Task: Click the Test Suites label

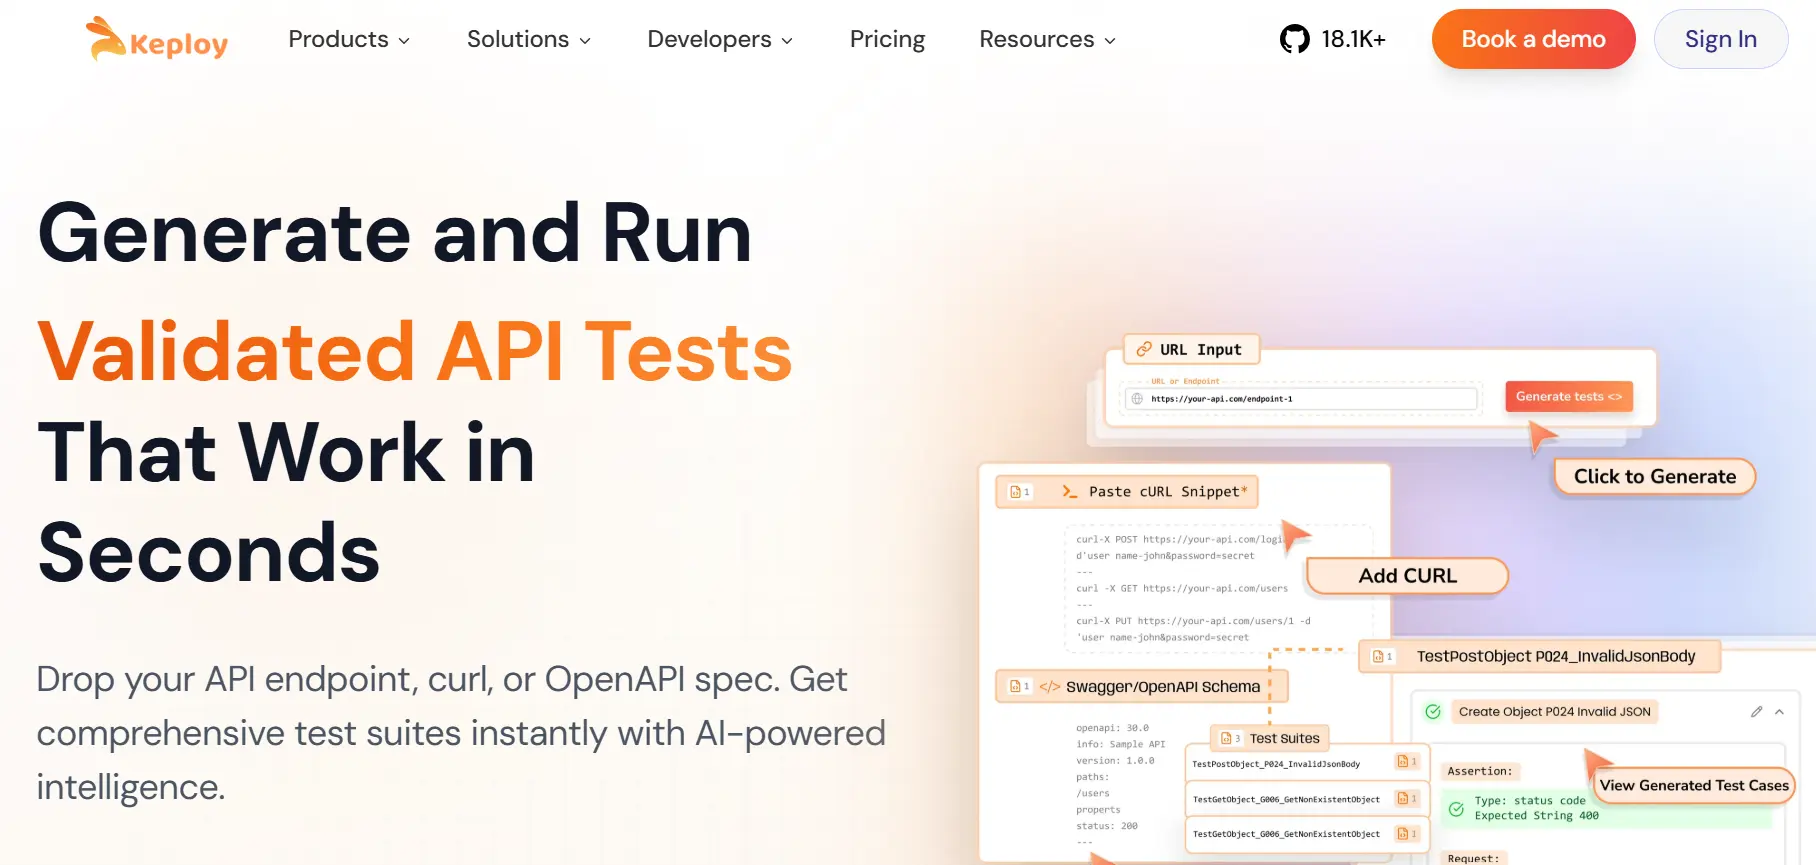Action: pyautogui.click(x=1284, y=738)
